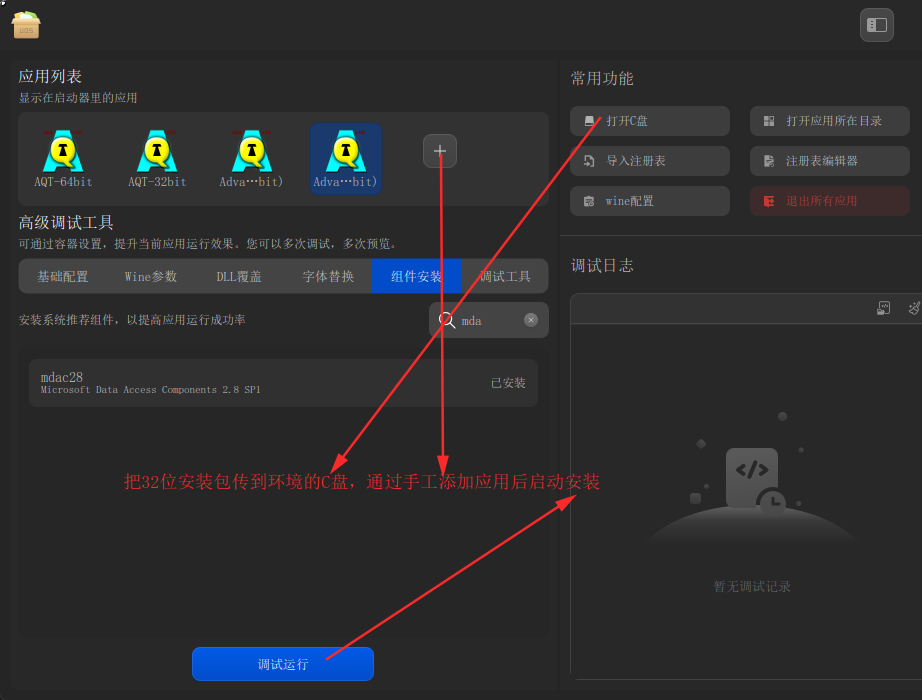Switch to the 基础配置 tab

(63, 276)
